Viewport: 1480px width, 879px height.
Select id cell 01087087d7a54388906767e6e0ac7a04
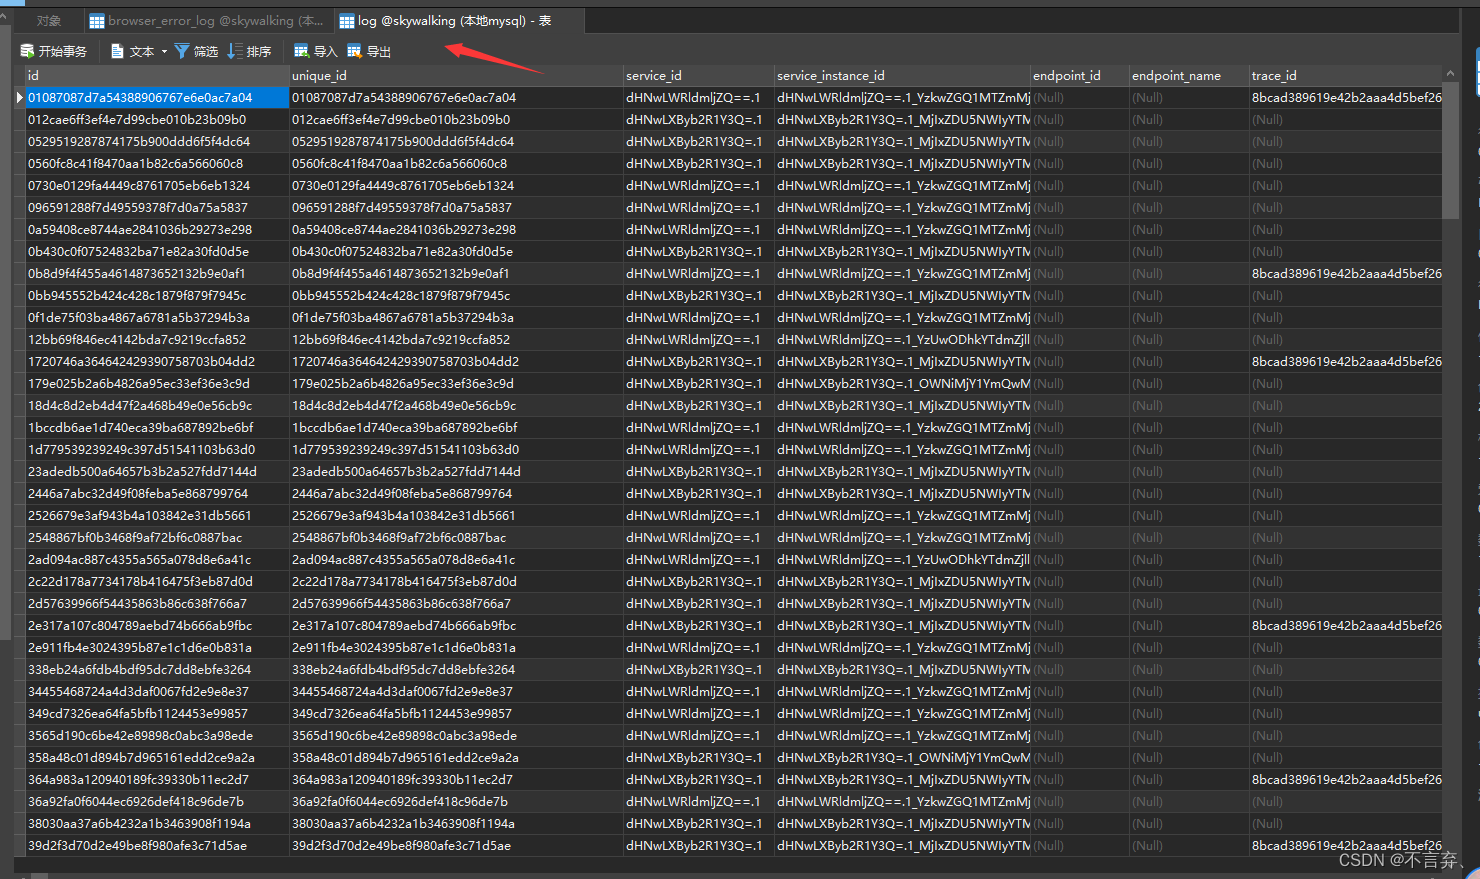point(157,98)
